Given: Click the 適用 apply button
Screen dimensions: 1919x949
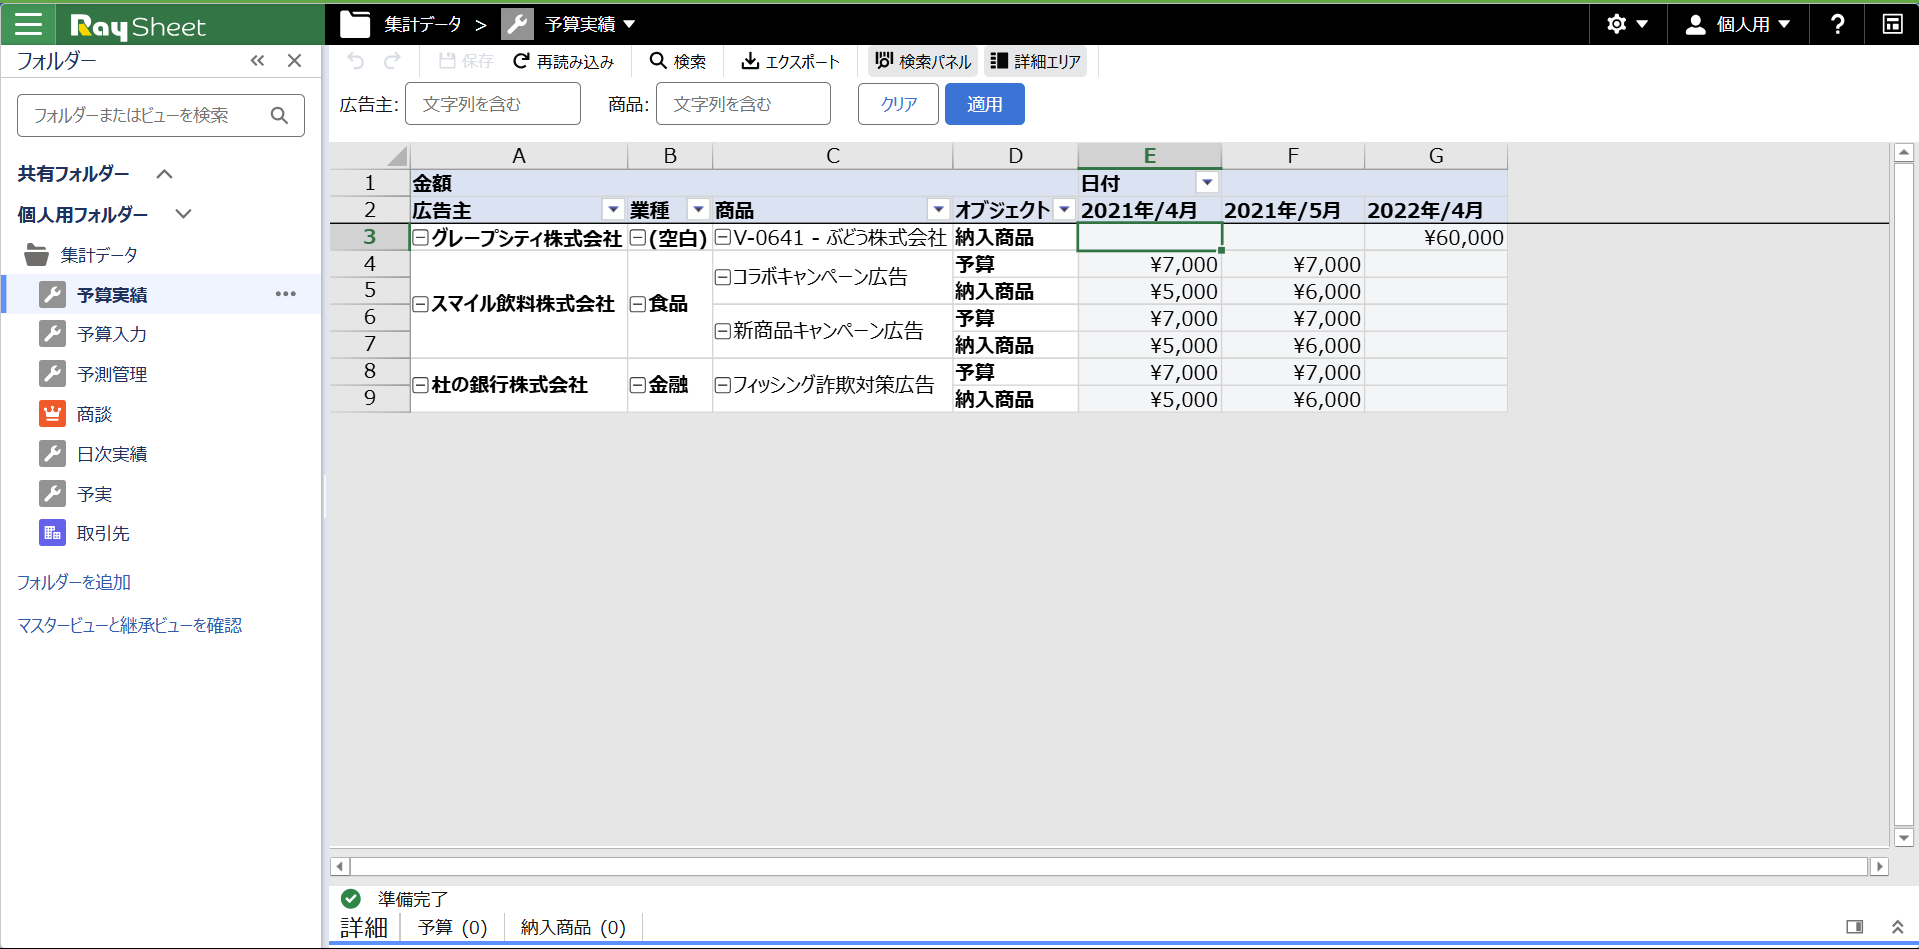Looking at the screenshot, I should point(985,104).
